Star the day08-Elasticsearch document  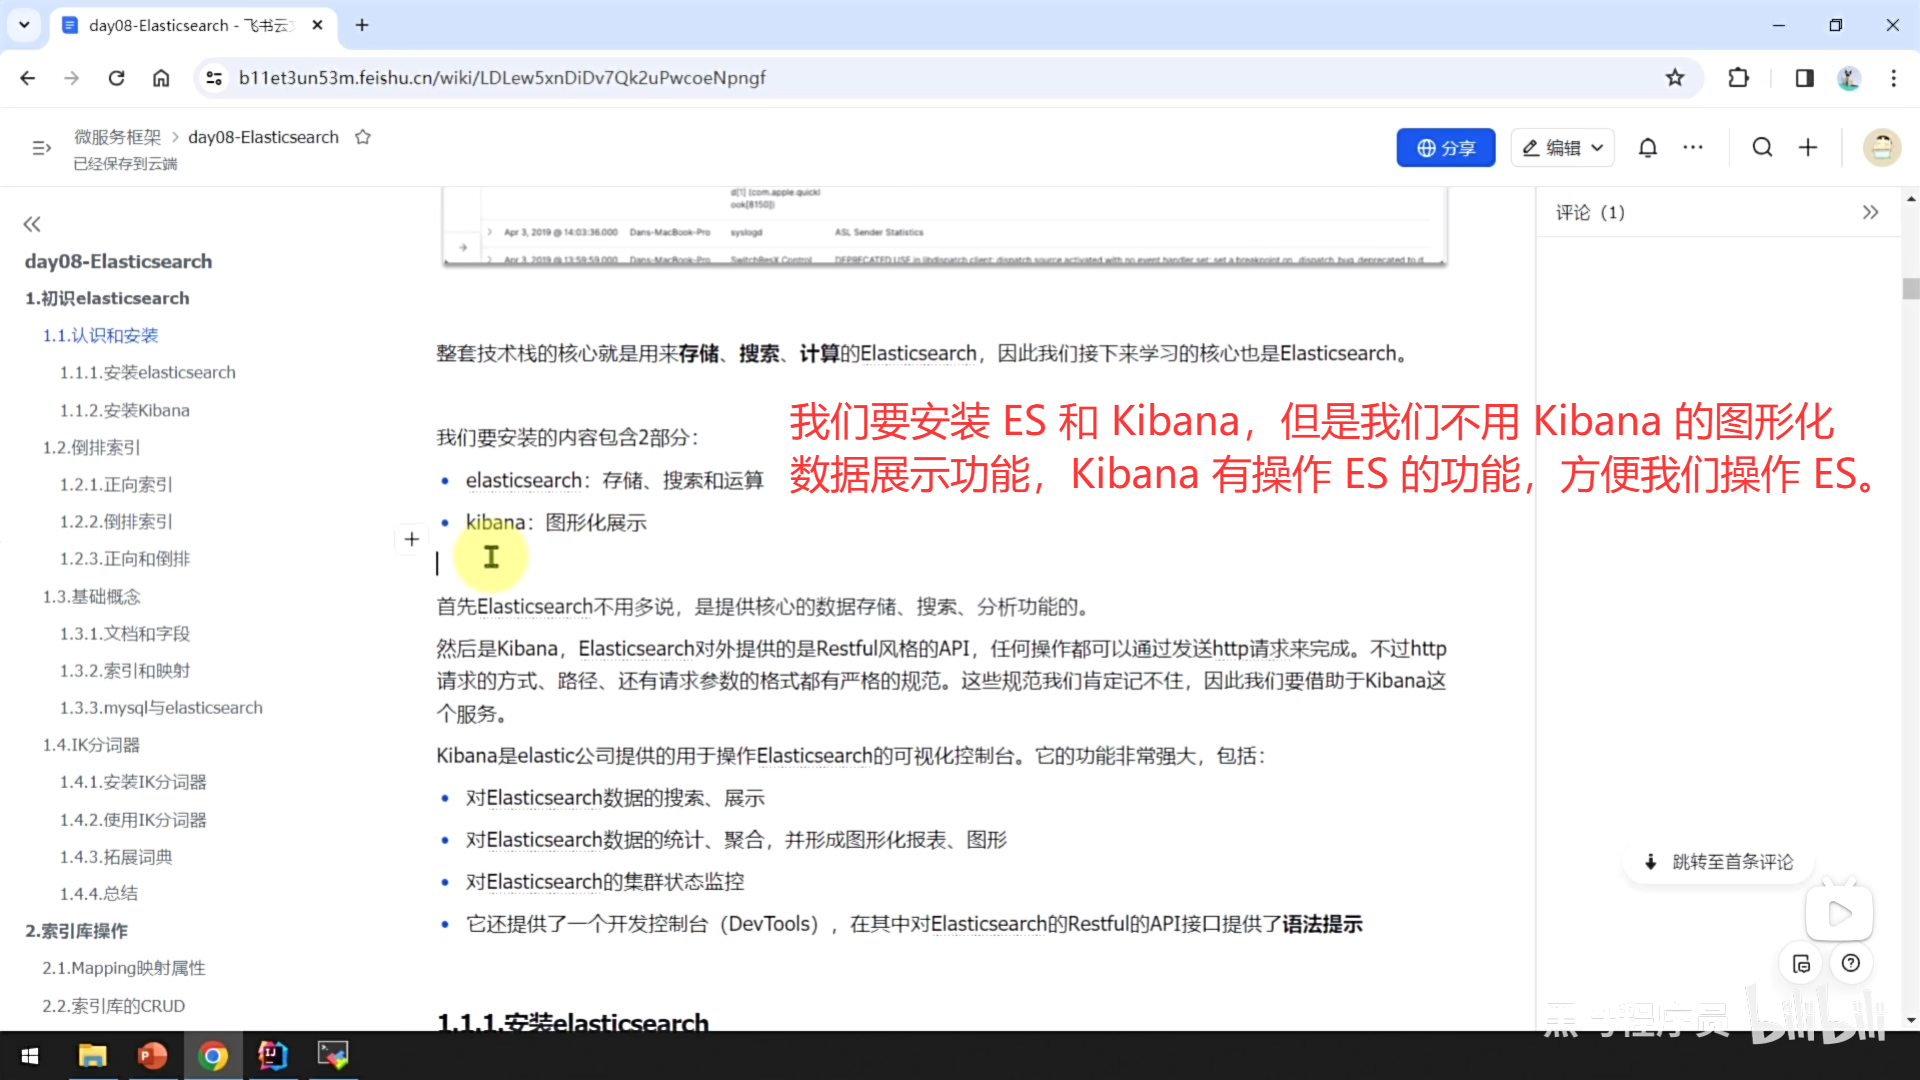pyautogui.click(x=363, y=137)
